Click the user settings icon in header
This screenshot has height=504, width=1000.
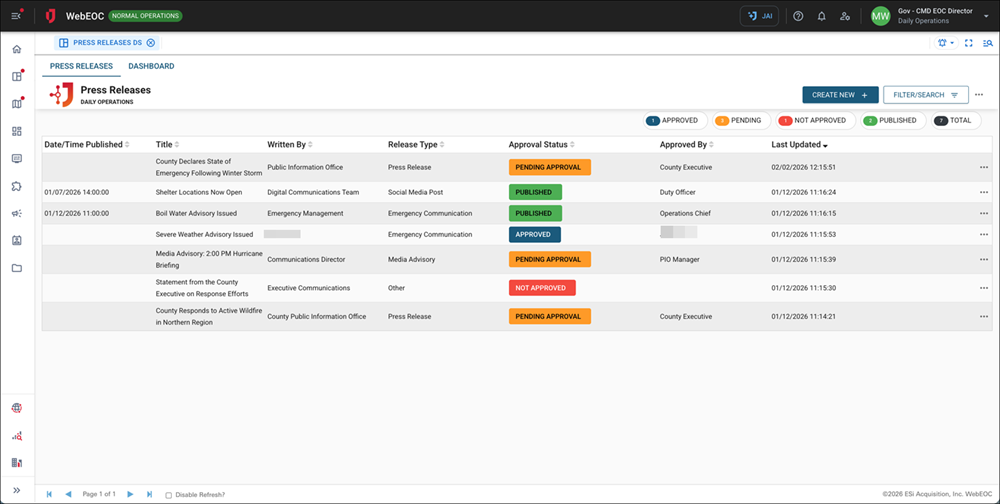click(x=846, y=16)
